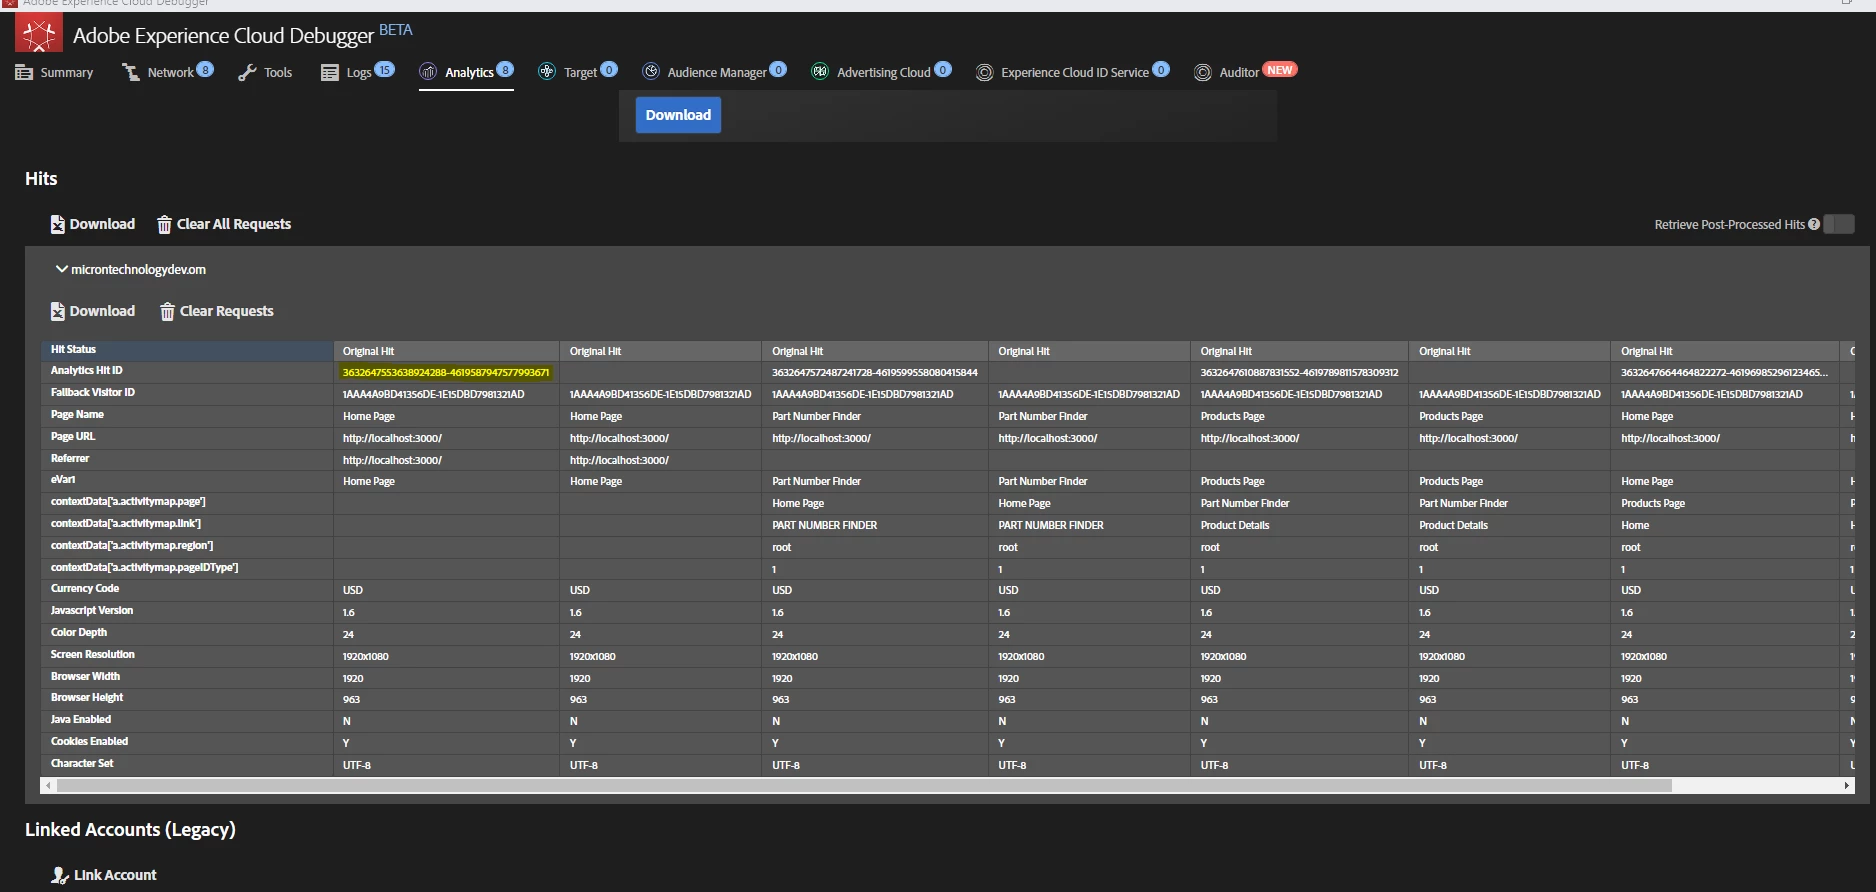Click the Currency Code row label

[85, 588]
